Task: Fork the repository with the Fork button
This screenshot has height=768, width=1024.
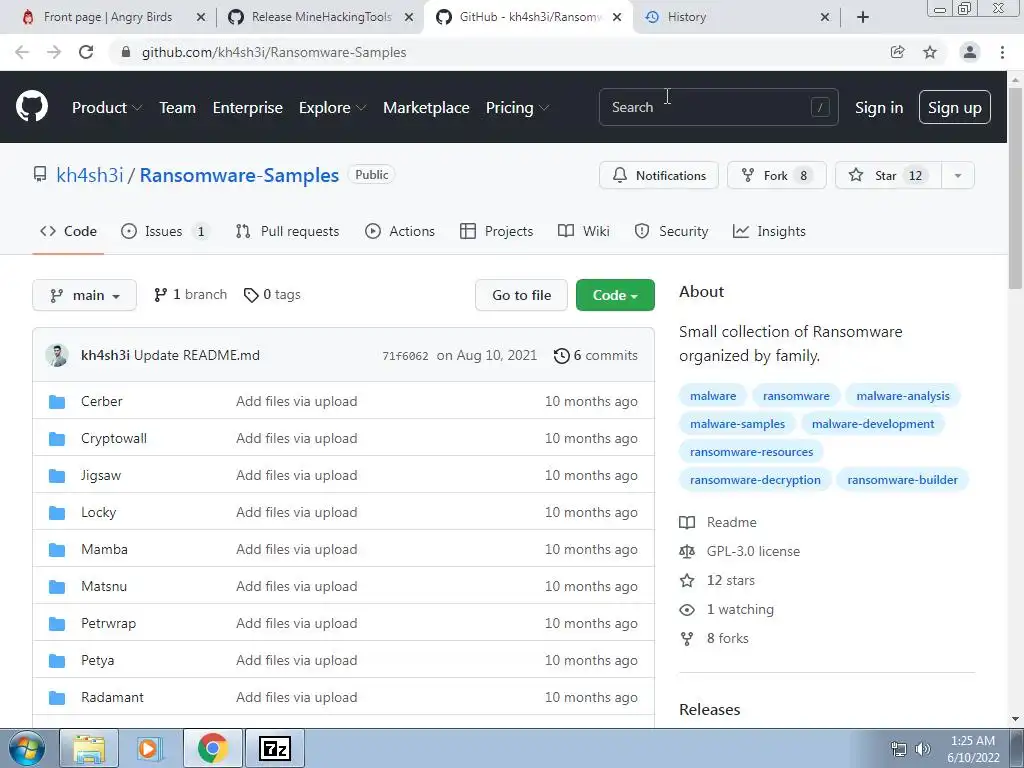Action: [776, 175]
